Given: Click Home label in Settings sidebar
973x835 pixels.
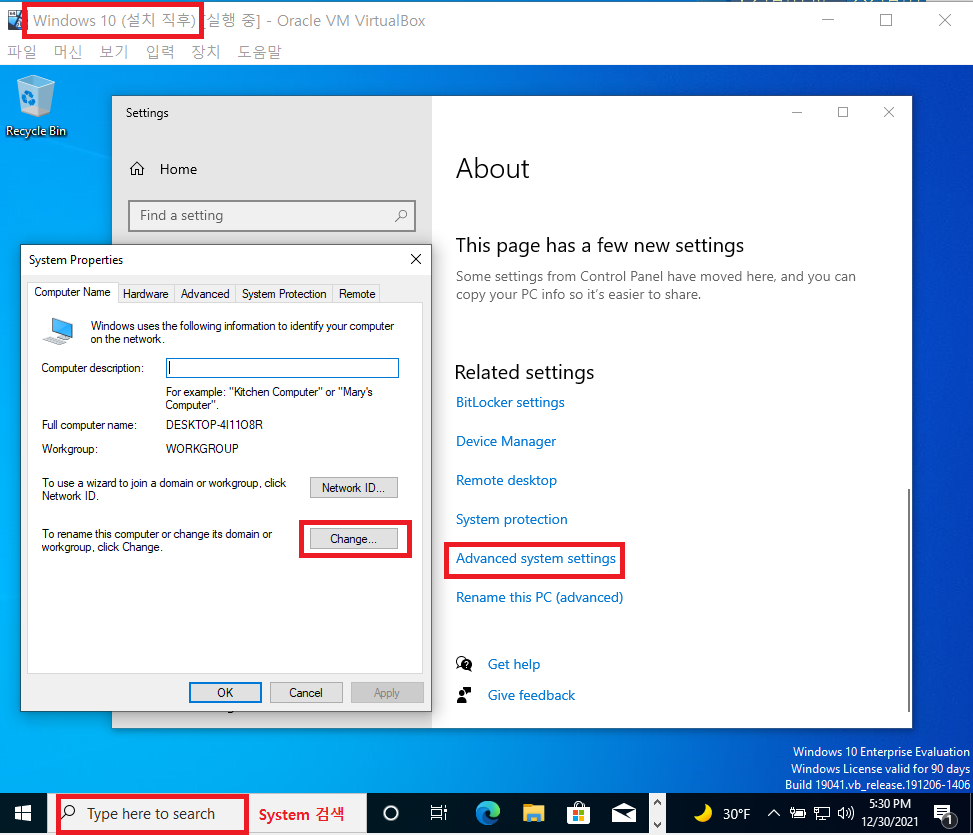Looking at the screenshot, I should pyautogui.click(x=178, y=169).
